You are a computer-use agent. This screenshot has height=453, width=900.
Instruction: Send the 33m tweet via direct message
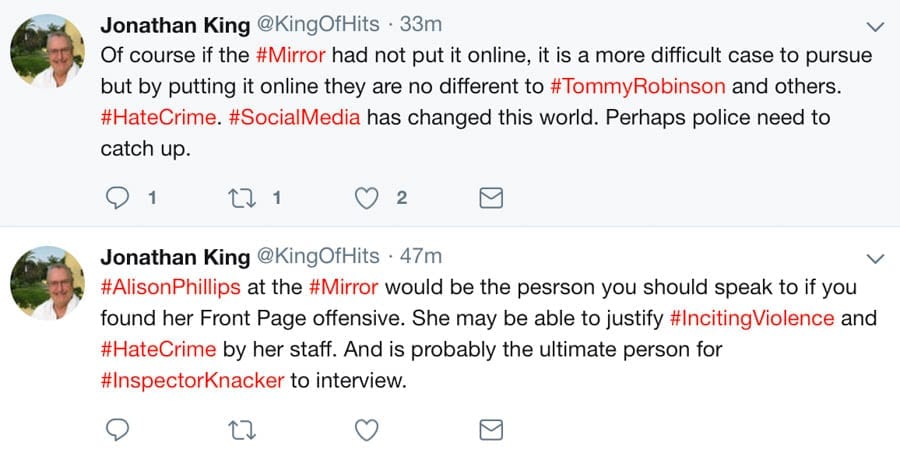pyautogui.click(x=490, y=198)
